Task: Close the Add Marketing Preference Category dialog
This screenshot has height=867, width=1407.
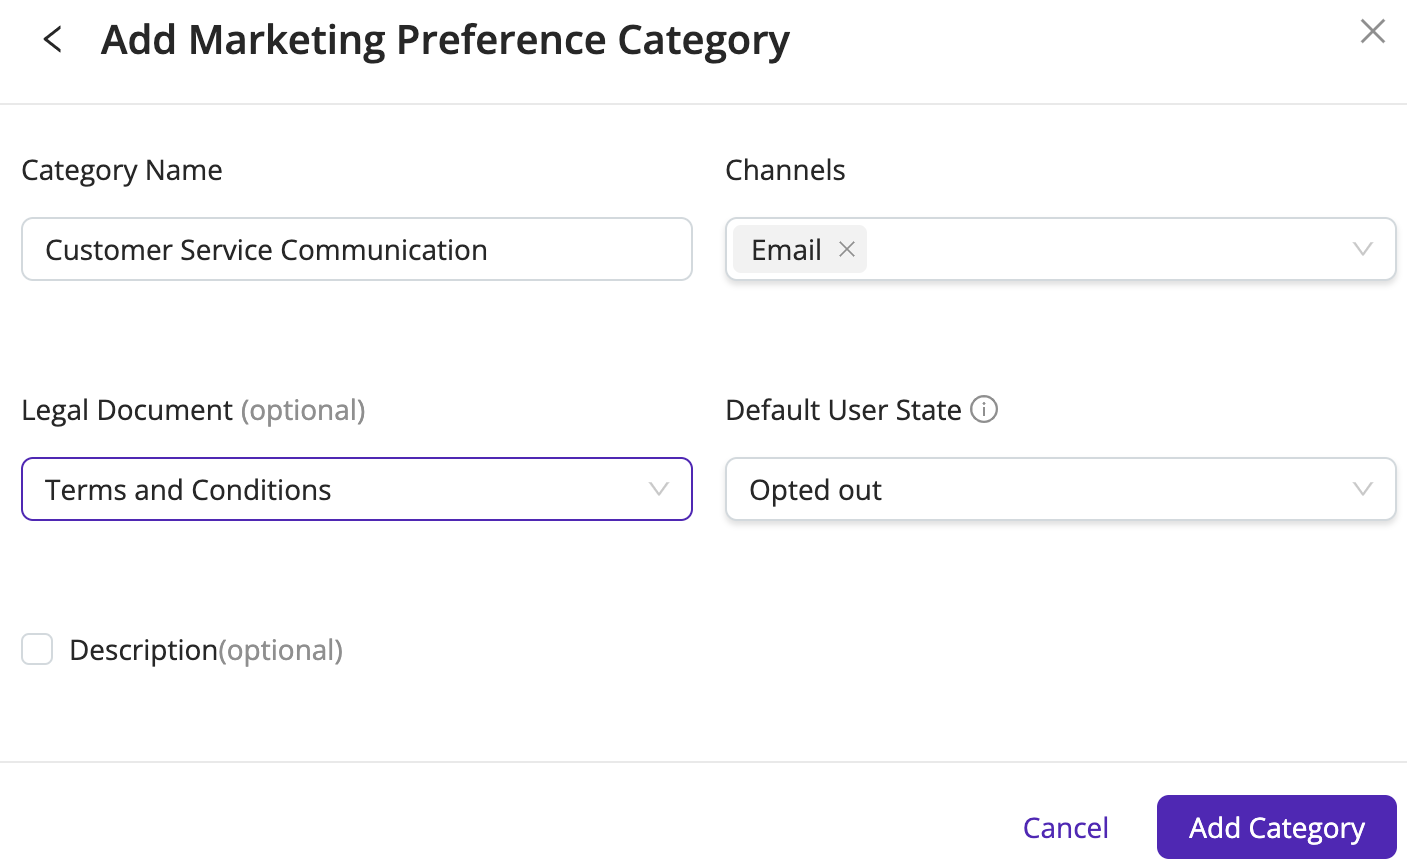Action: [x=1372, y=32]
